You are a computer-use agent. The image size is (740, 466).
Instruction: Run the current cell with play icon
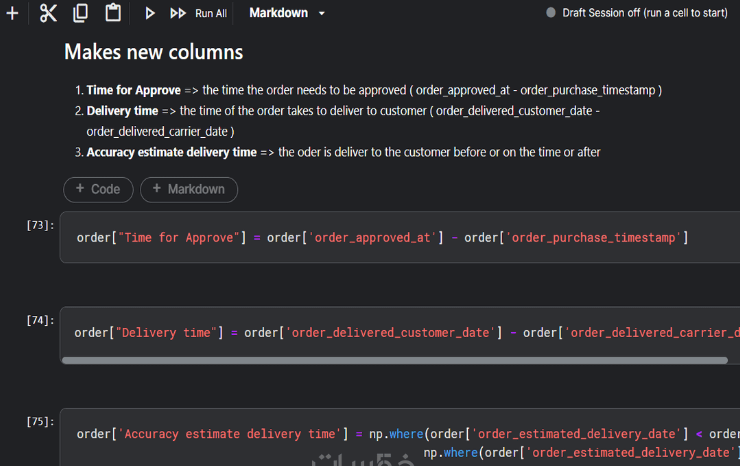(150, 13)
